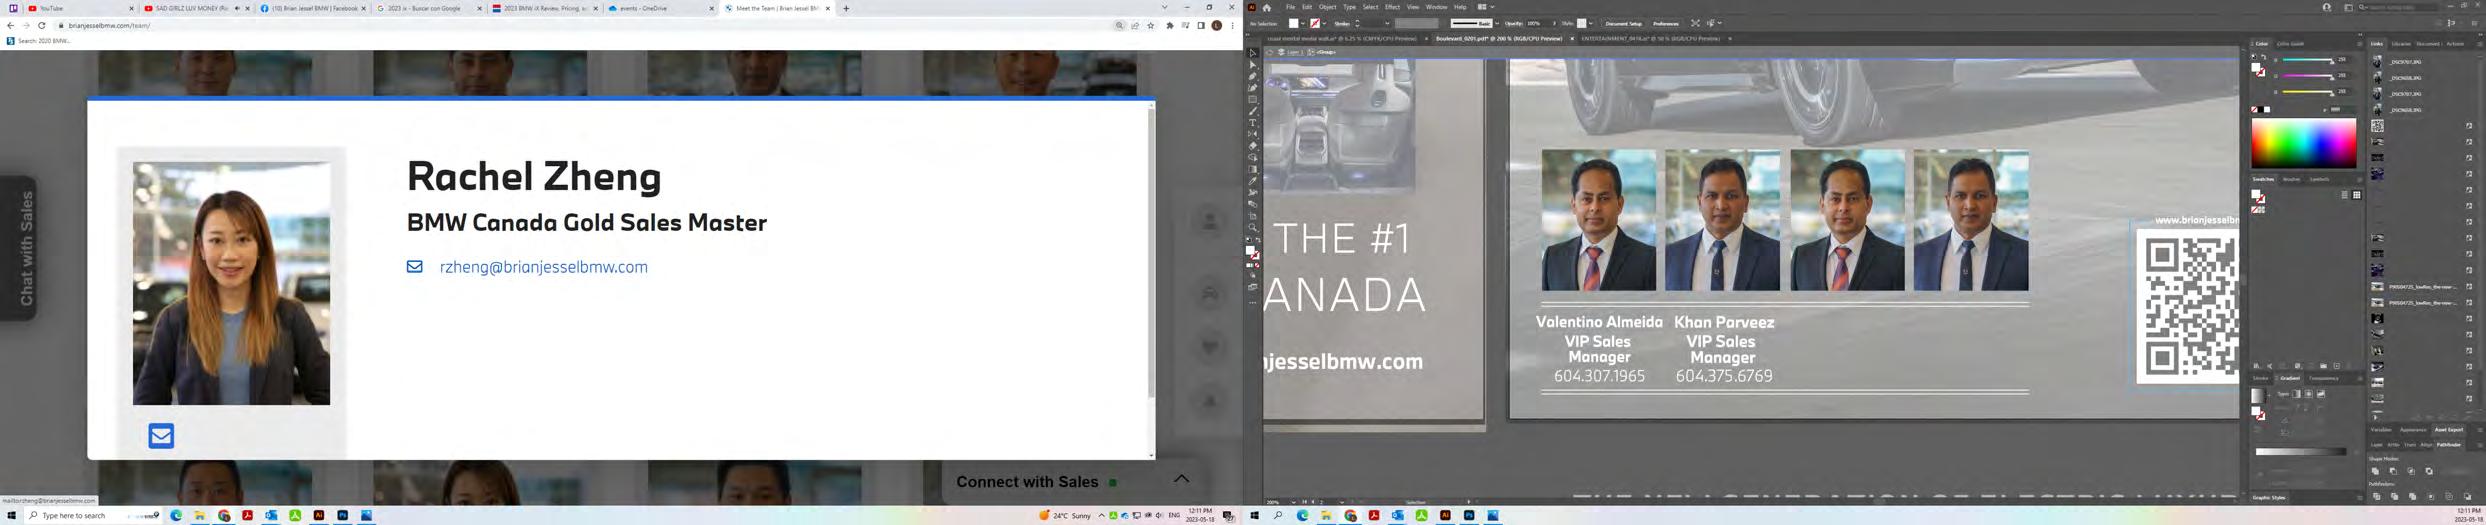Click the Search: 2020 BMW bookmark
This screenshot has height=525, width=2486.
point(38,41)
